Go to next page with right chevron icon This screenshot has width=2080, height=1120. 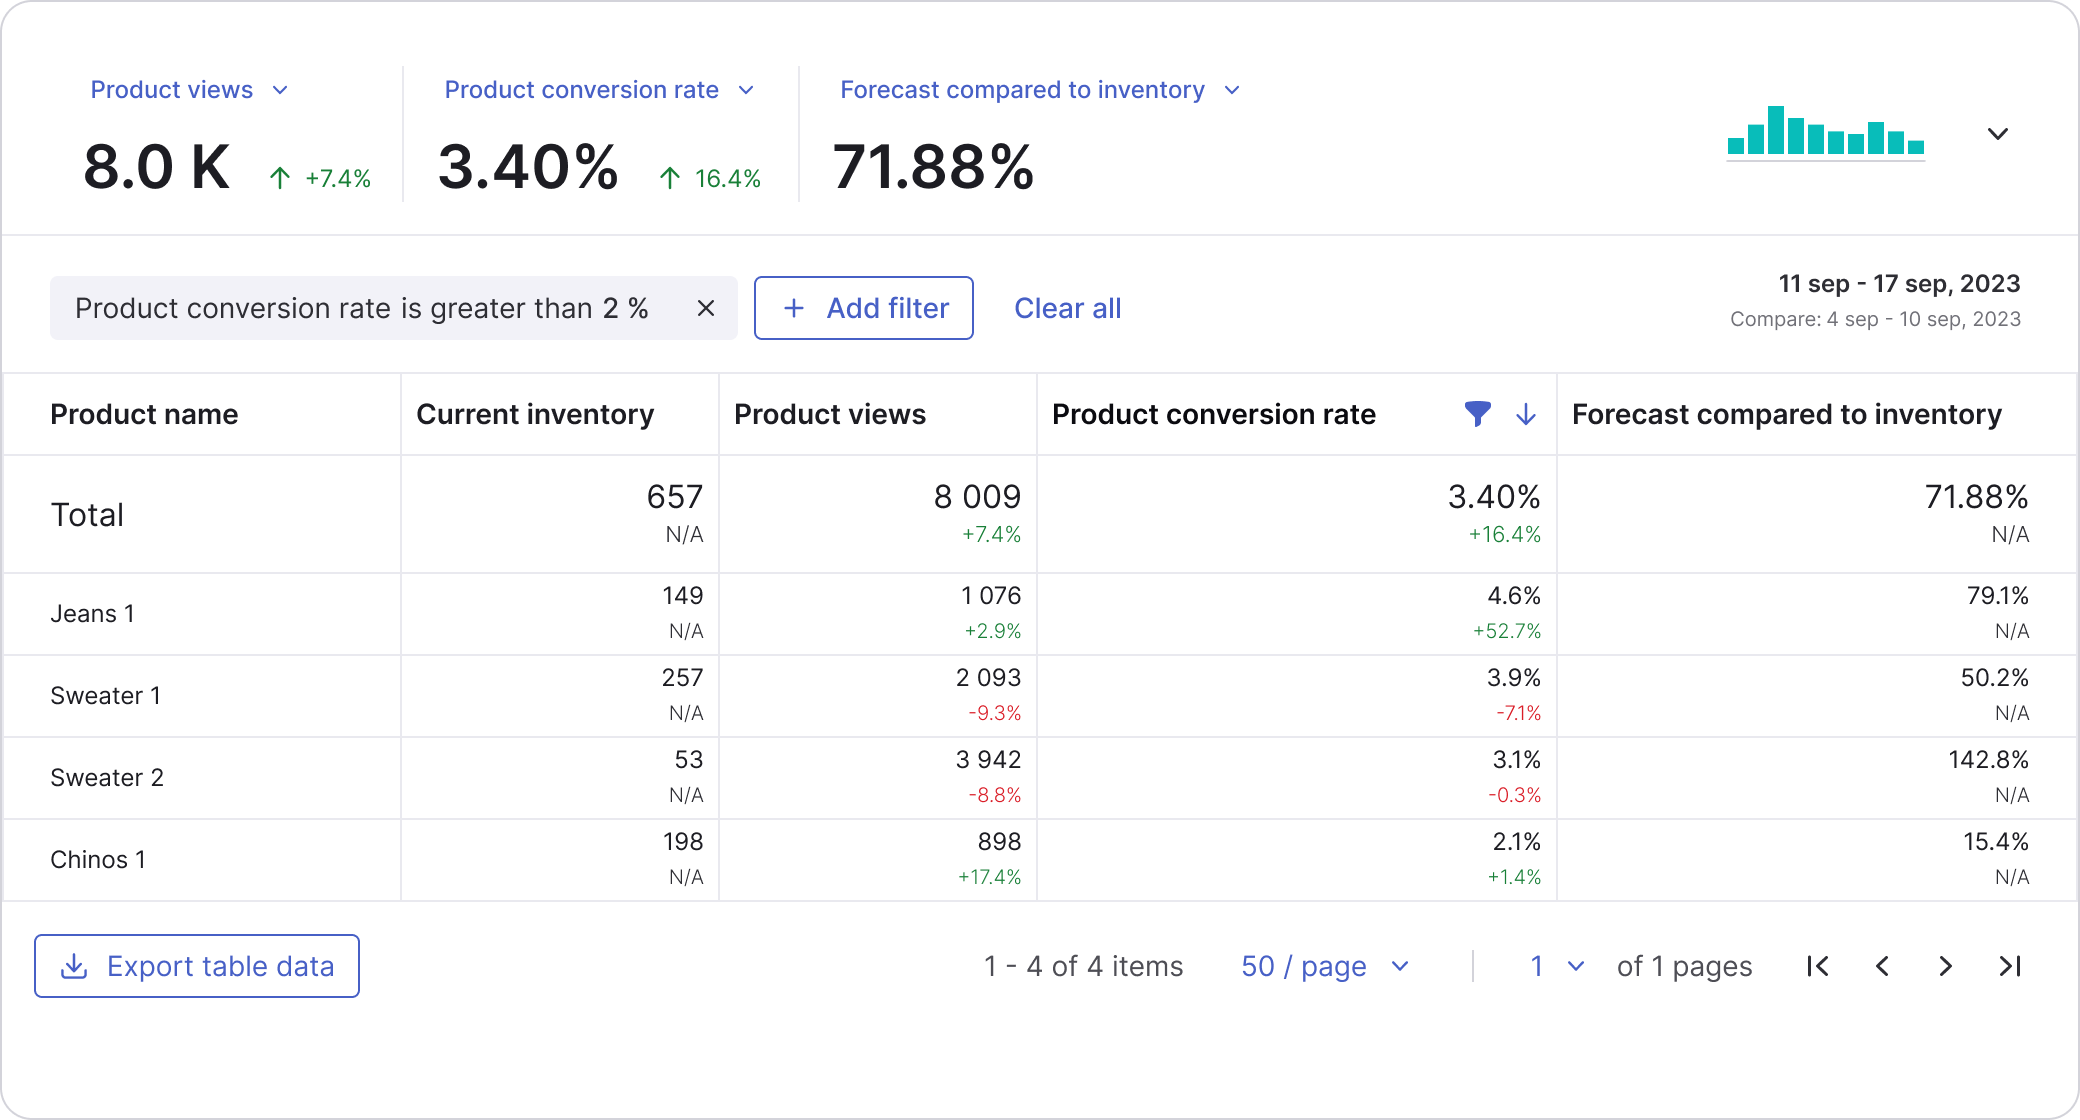pos(1945,966)
